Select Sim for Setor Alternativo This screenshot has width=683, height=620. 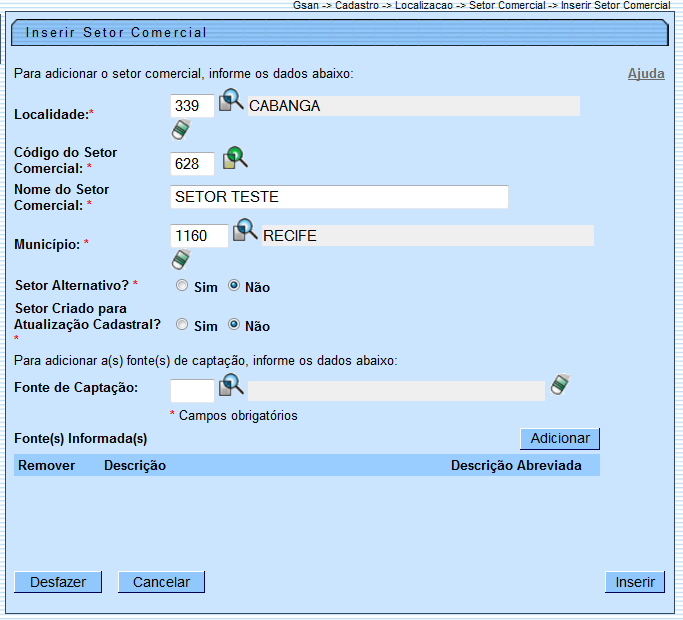coord(182,286)
